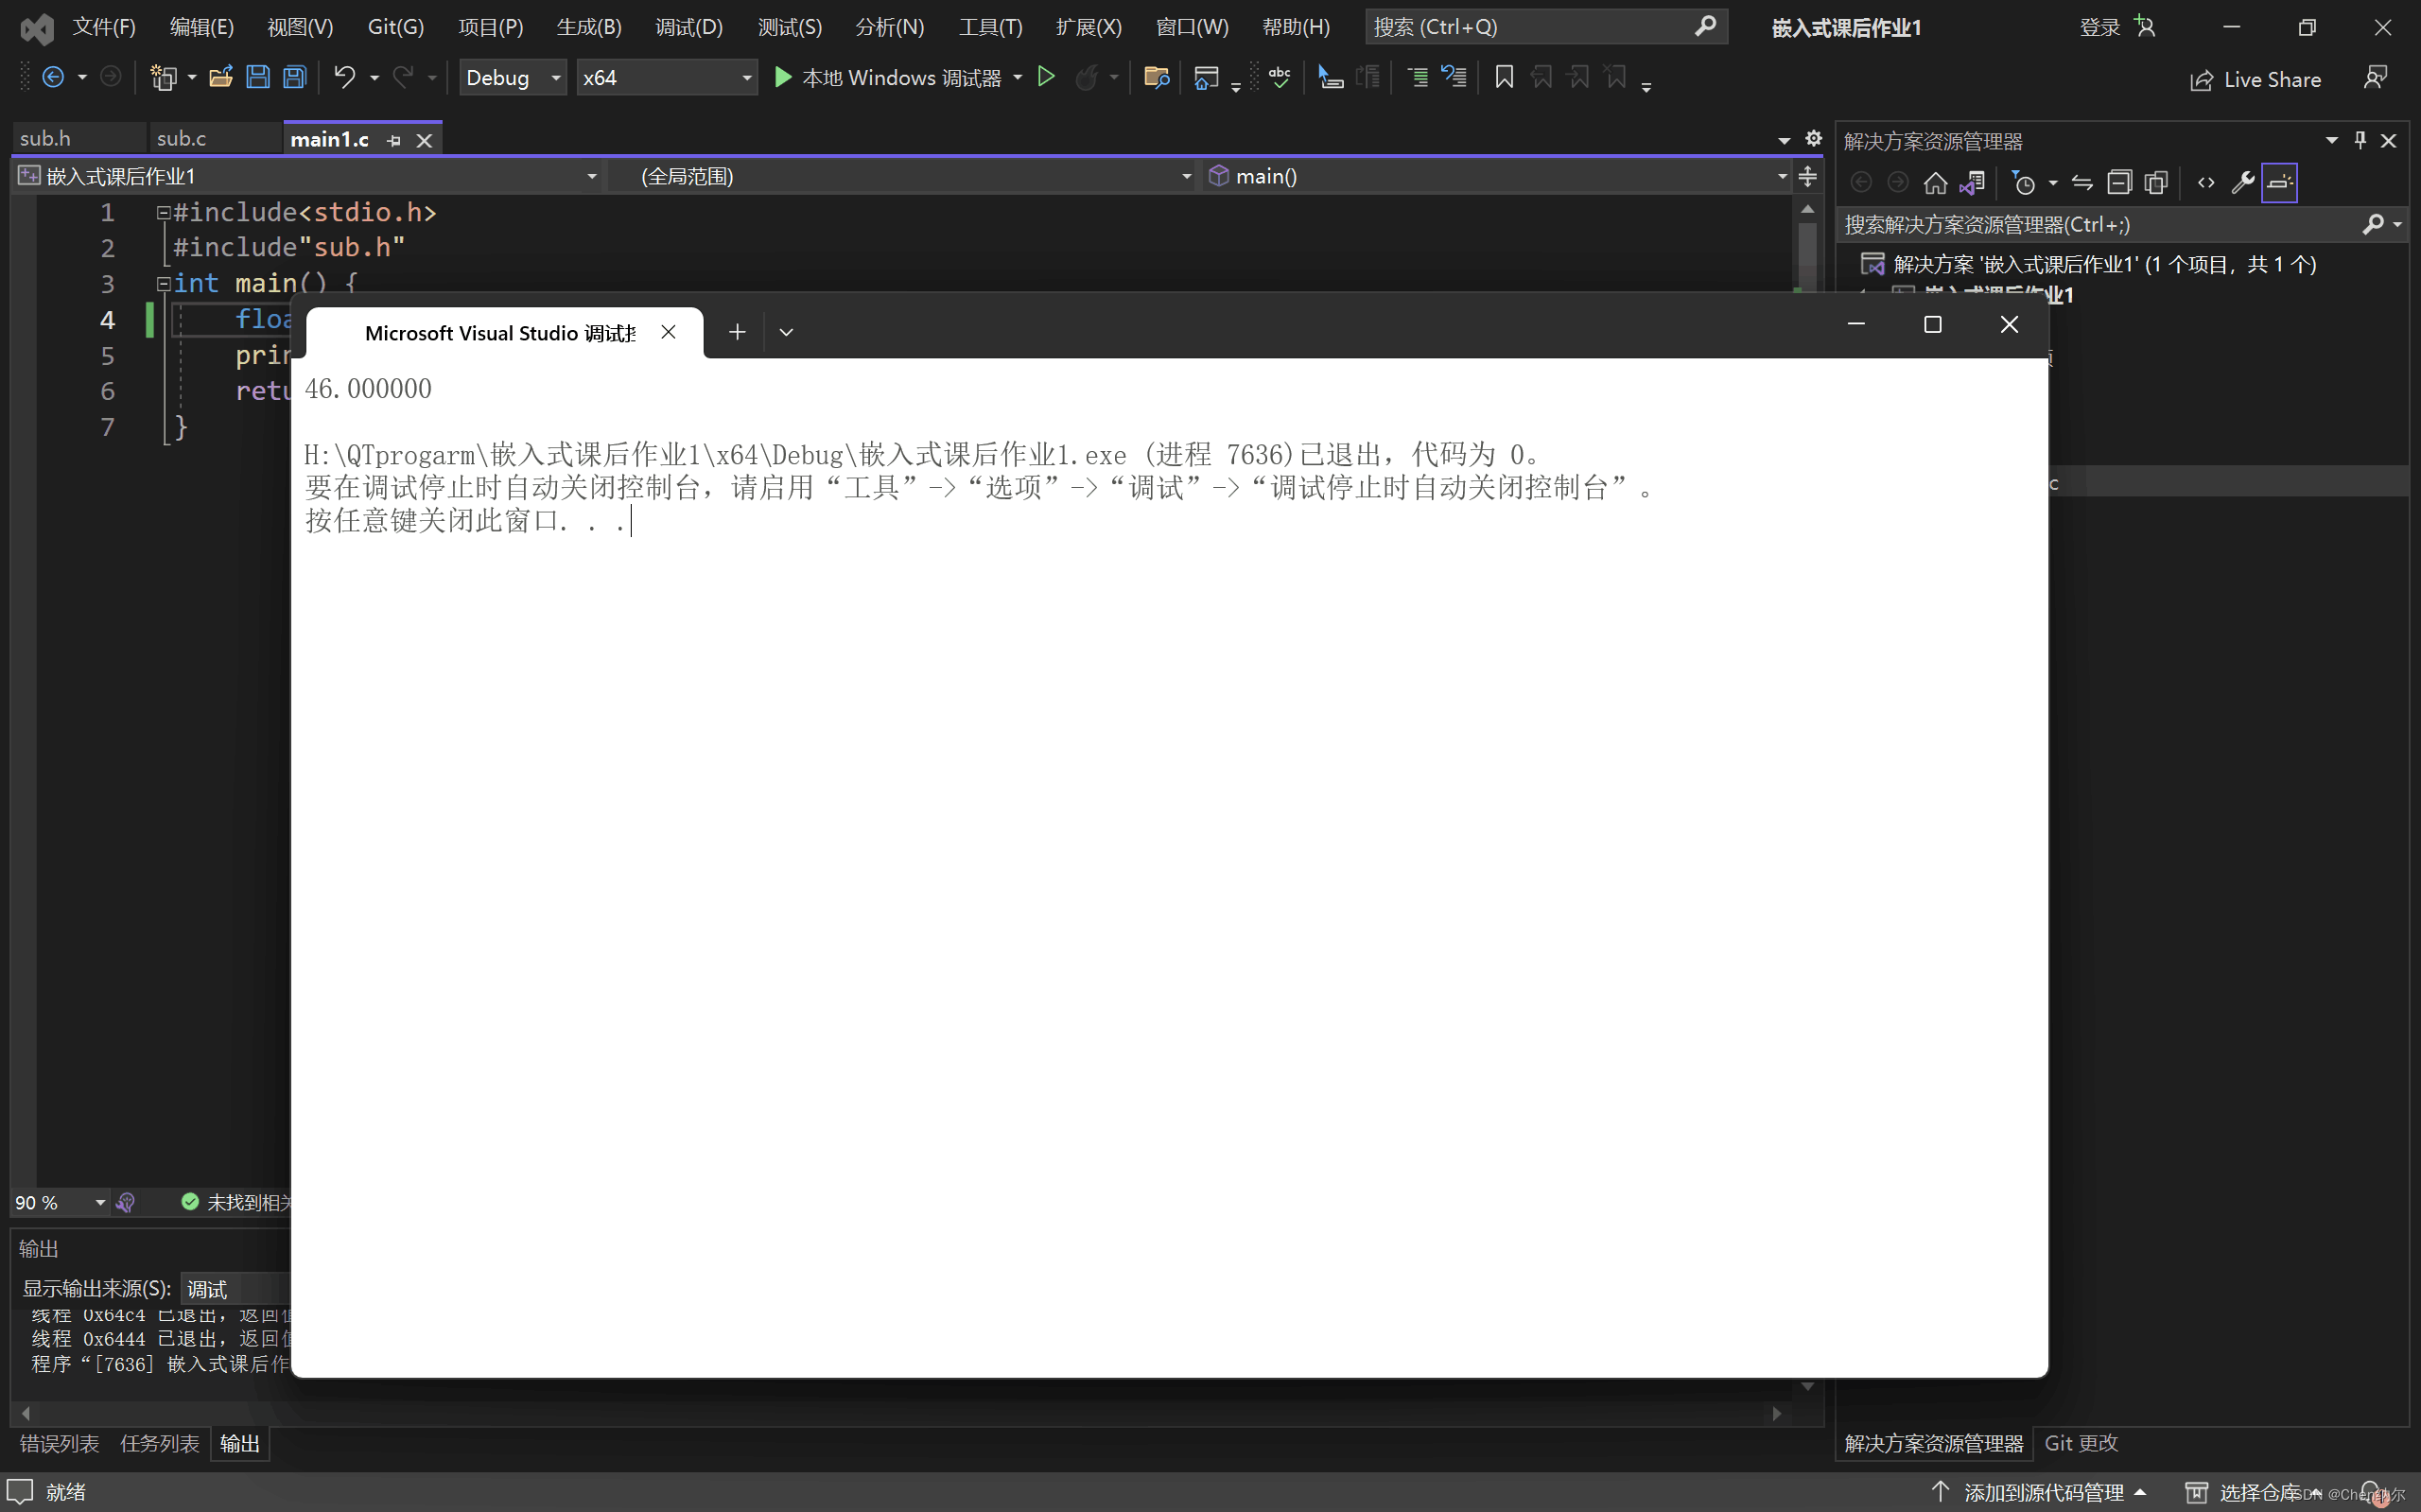2421x1512 pixels.
Task: Switch to the 任务列表 tab
Action: point(159,1443)
